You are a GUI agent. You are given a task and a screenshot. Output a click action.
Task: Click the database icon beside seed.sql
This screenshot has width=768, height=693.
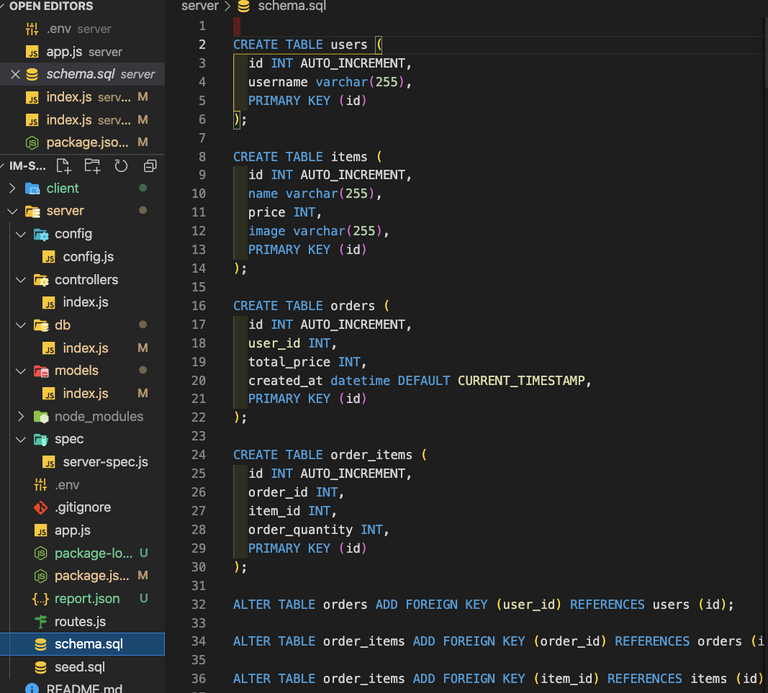pos(41,667)
